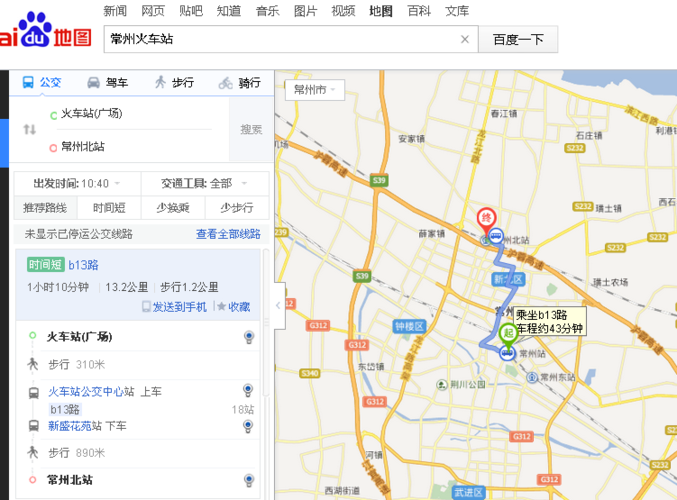
Task: Click the red 终 destination marker on map
Action: 487,221
